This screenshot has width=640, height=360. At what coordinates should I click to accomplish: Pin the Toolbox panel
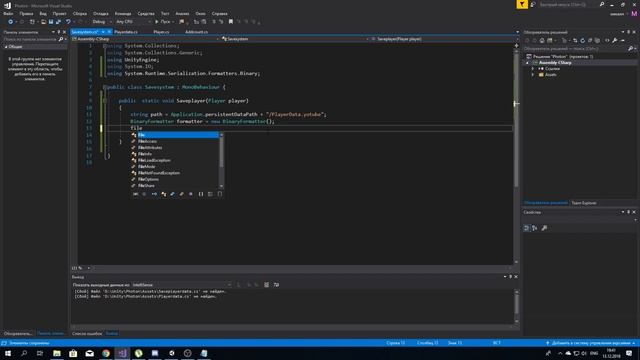(x=59, y=32)
